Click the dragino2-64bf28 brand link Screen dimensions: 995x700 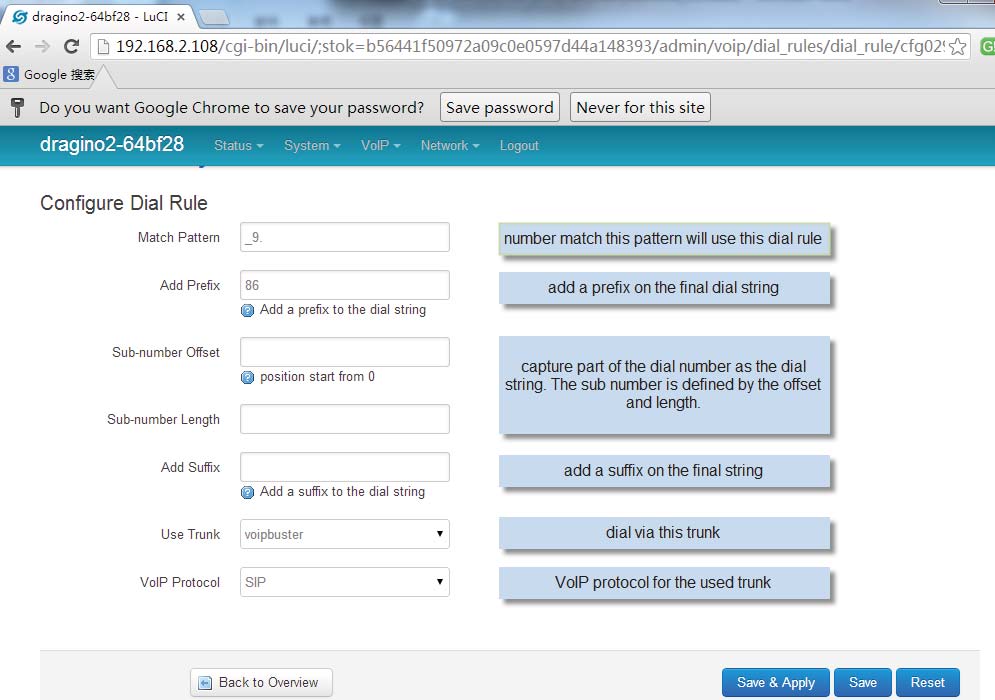(112, 144)
